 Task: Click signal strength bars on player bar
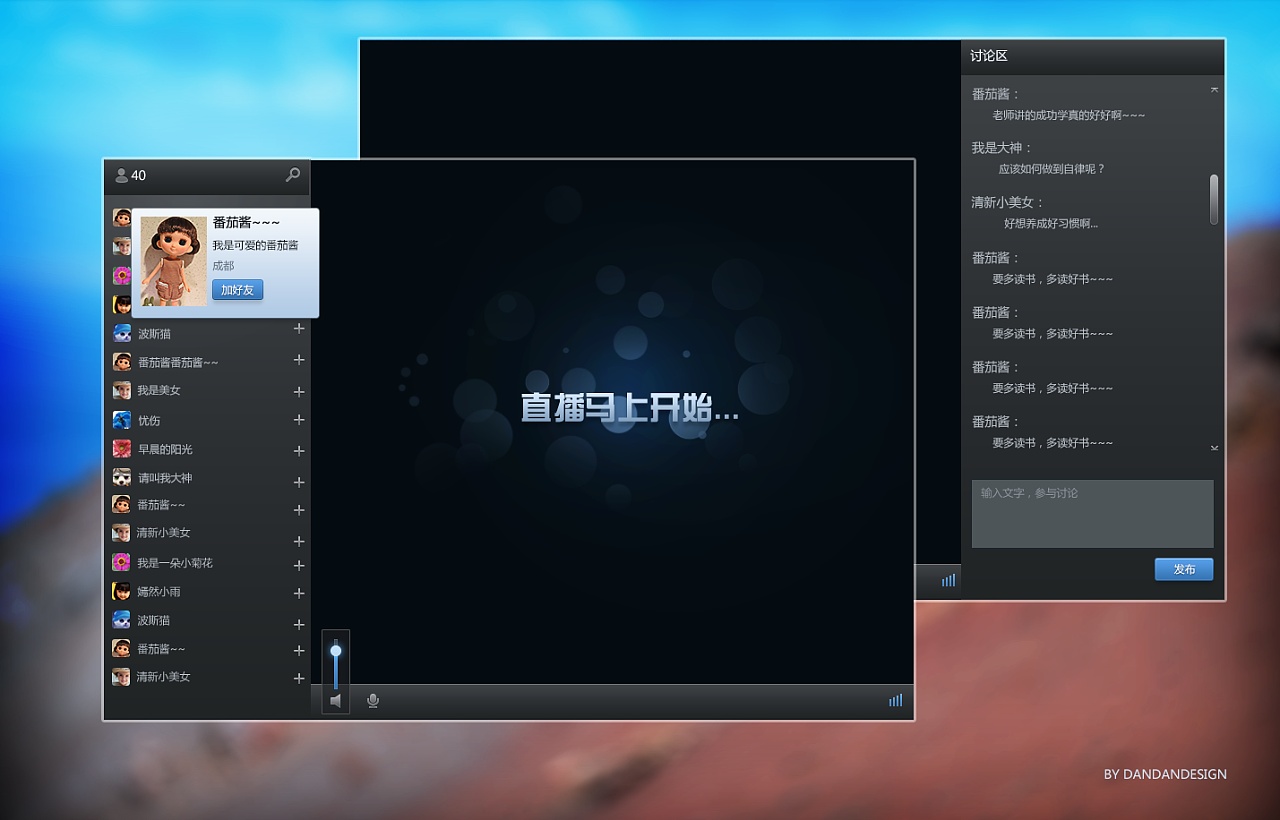[895, 700]
